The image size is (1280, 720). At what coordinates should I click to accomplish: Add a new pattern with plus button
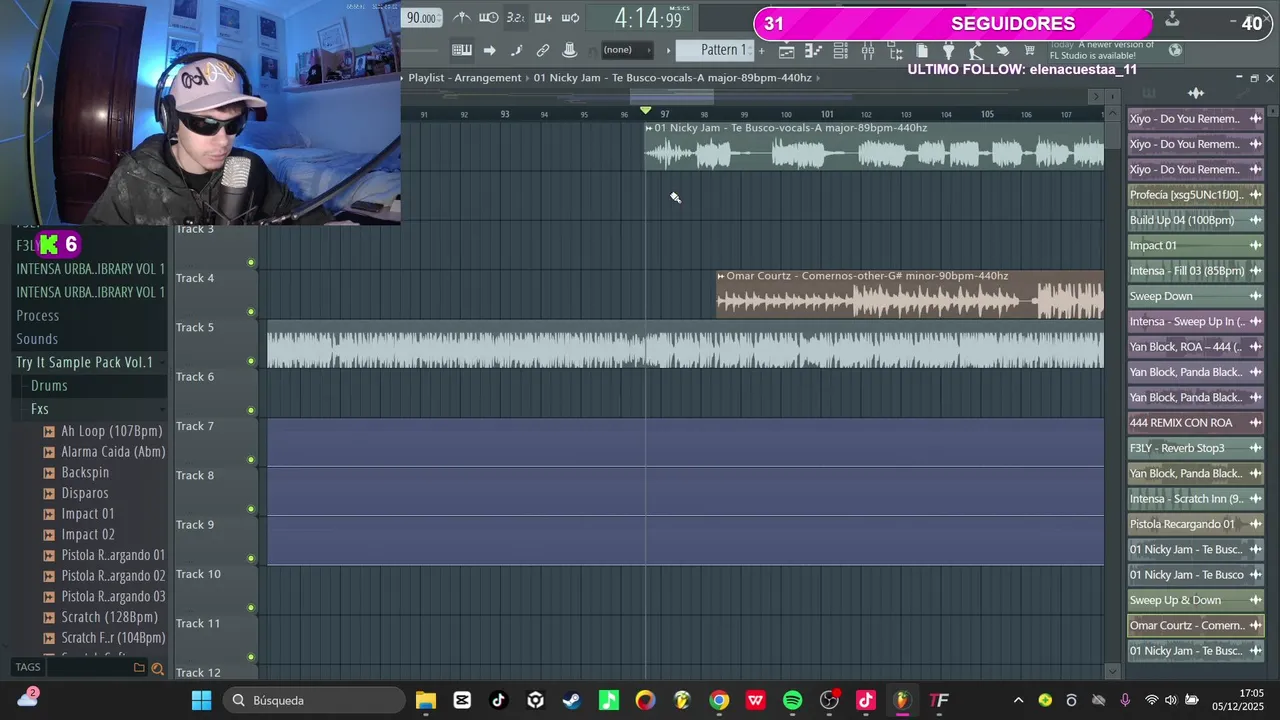click(x=762, y=50)
